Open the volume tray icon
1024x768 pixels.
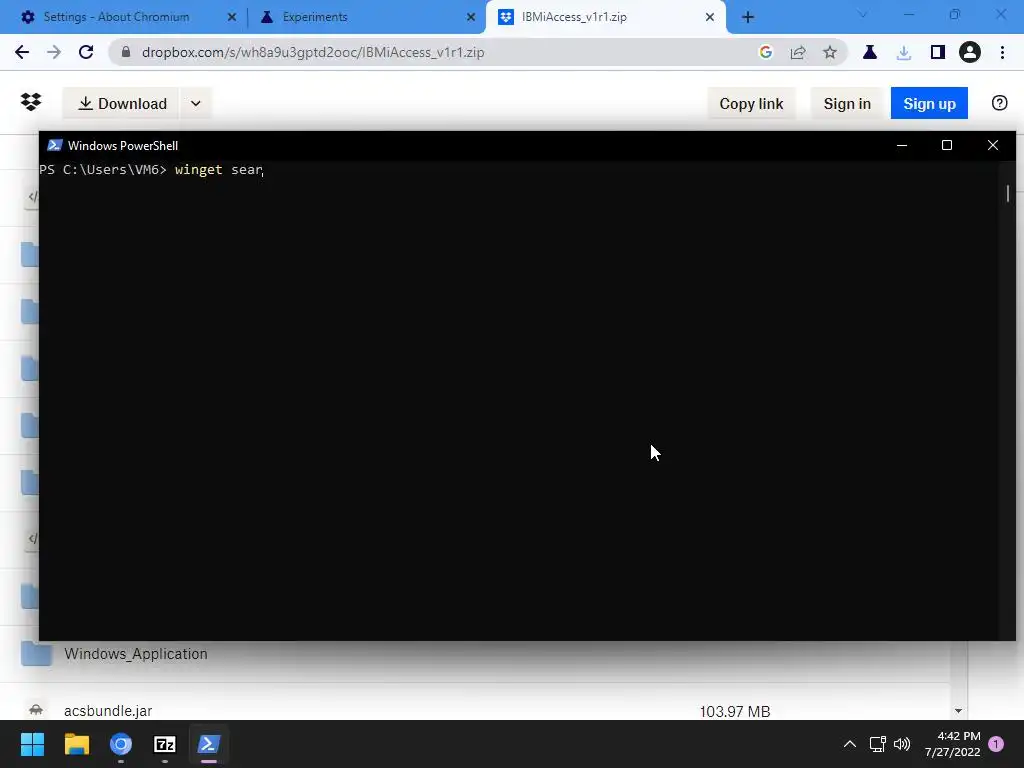(902, 744)
